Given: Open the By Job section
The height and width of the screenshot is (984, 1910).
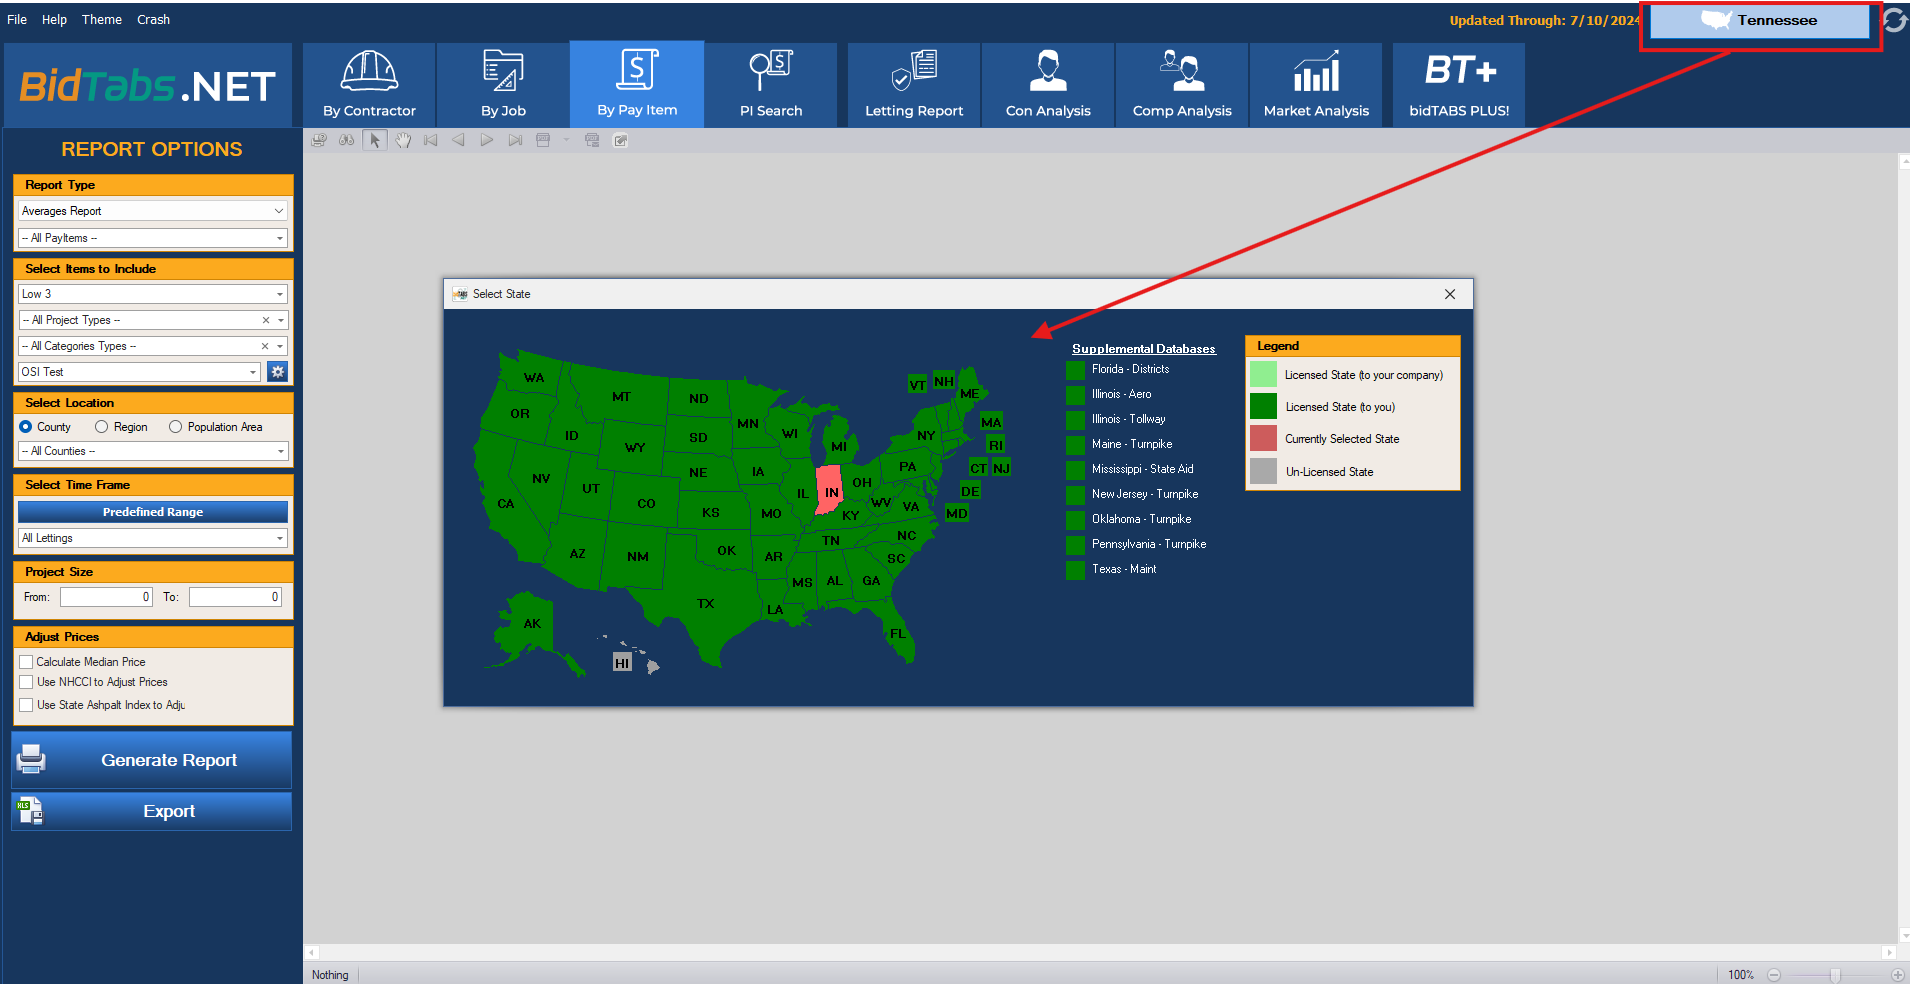Looking at the screenshot, I should click(503, 84).
